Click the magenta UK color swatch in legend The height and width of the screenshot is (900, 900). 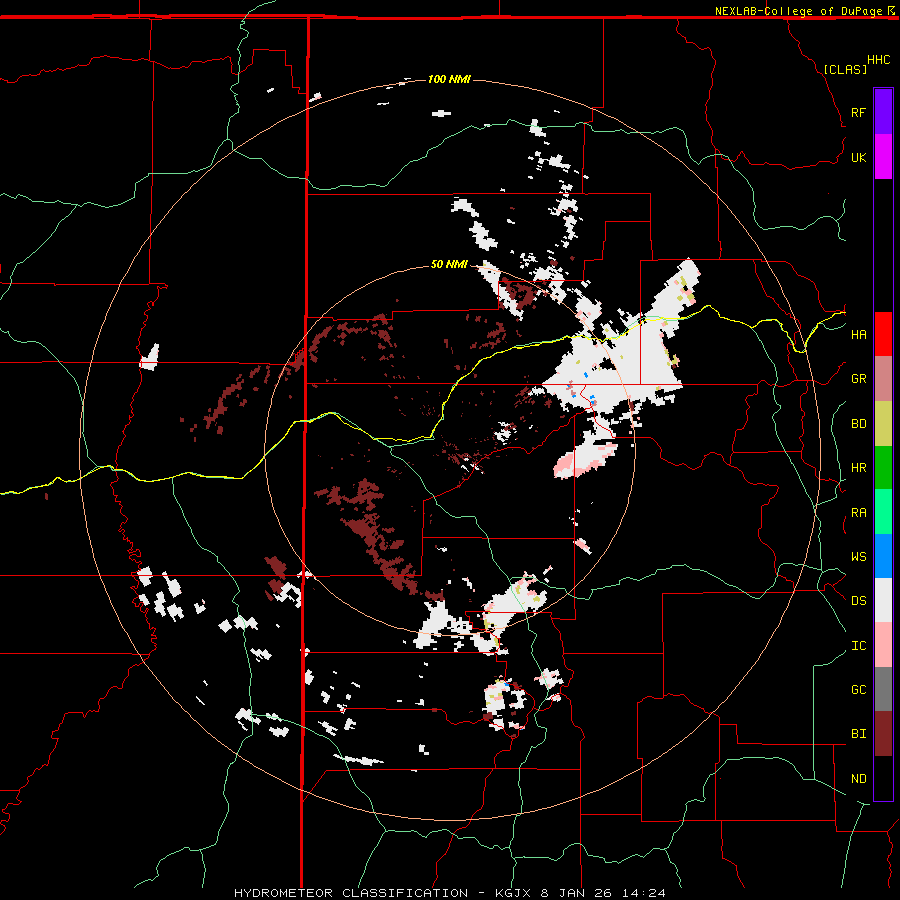[883, 157]
